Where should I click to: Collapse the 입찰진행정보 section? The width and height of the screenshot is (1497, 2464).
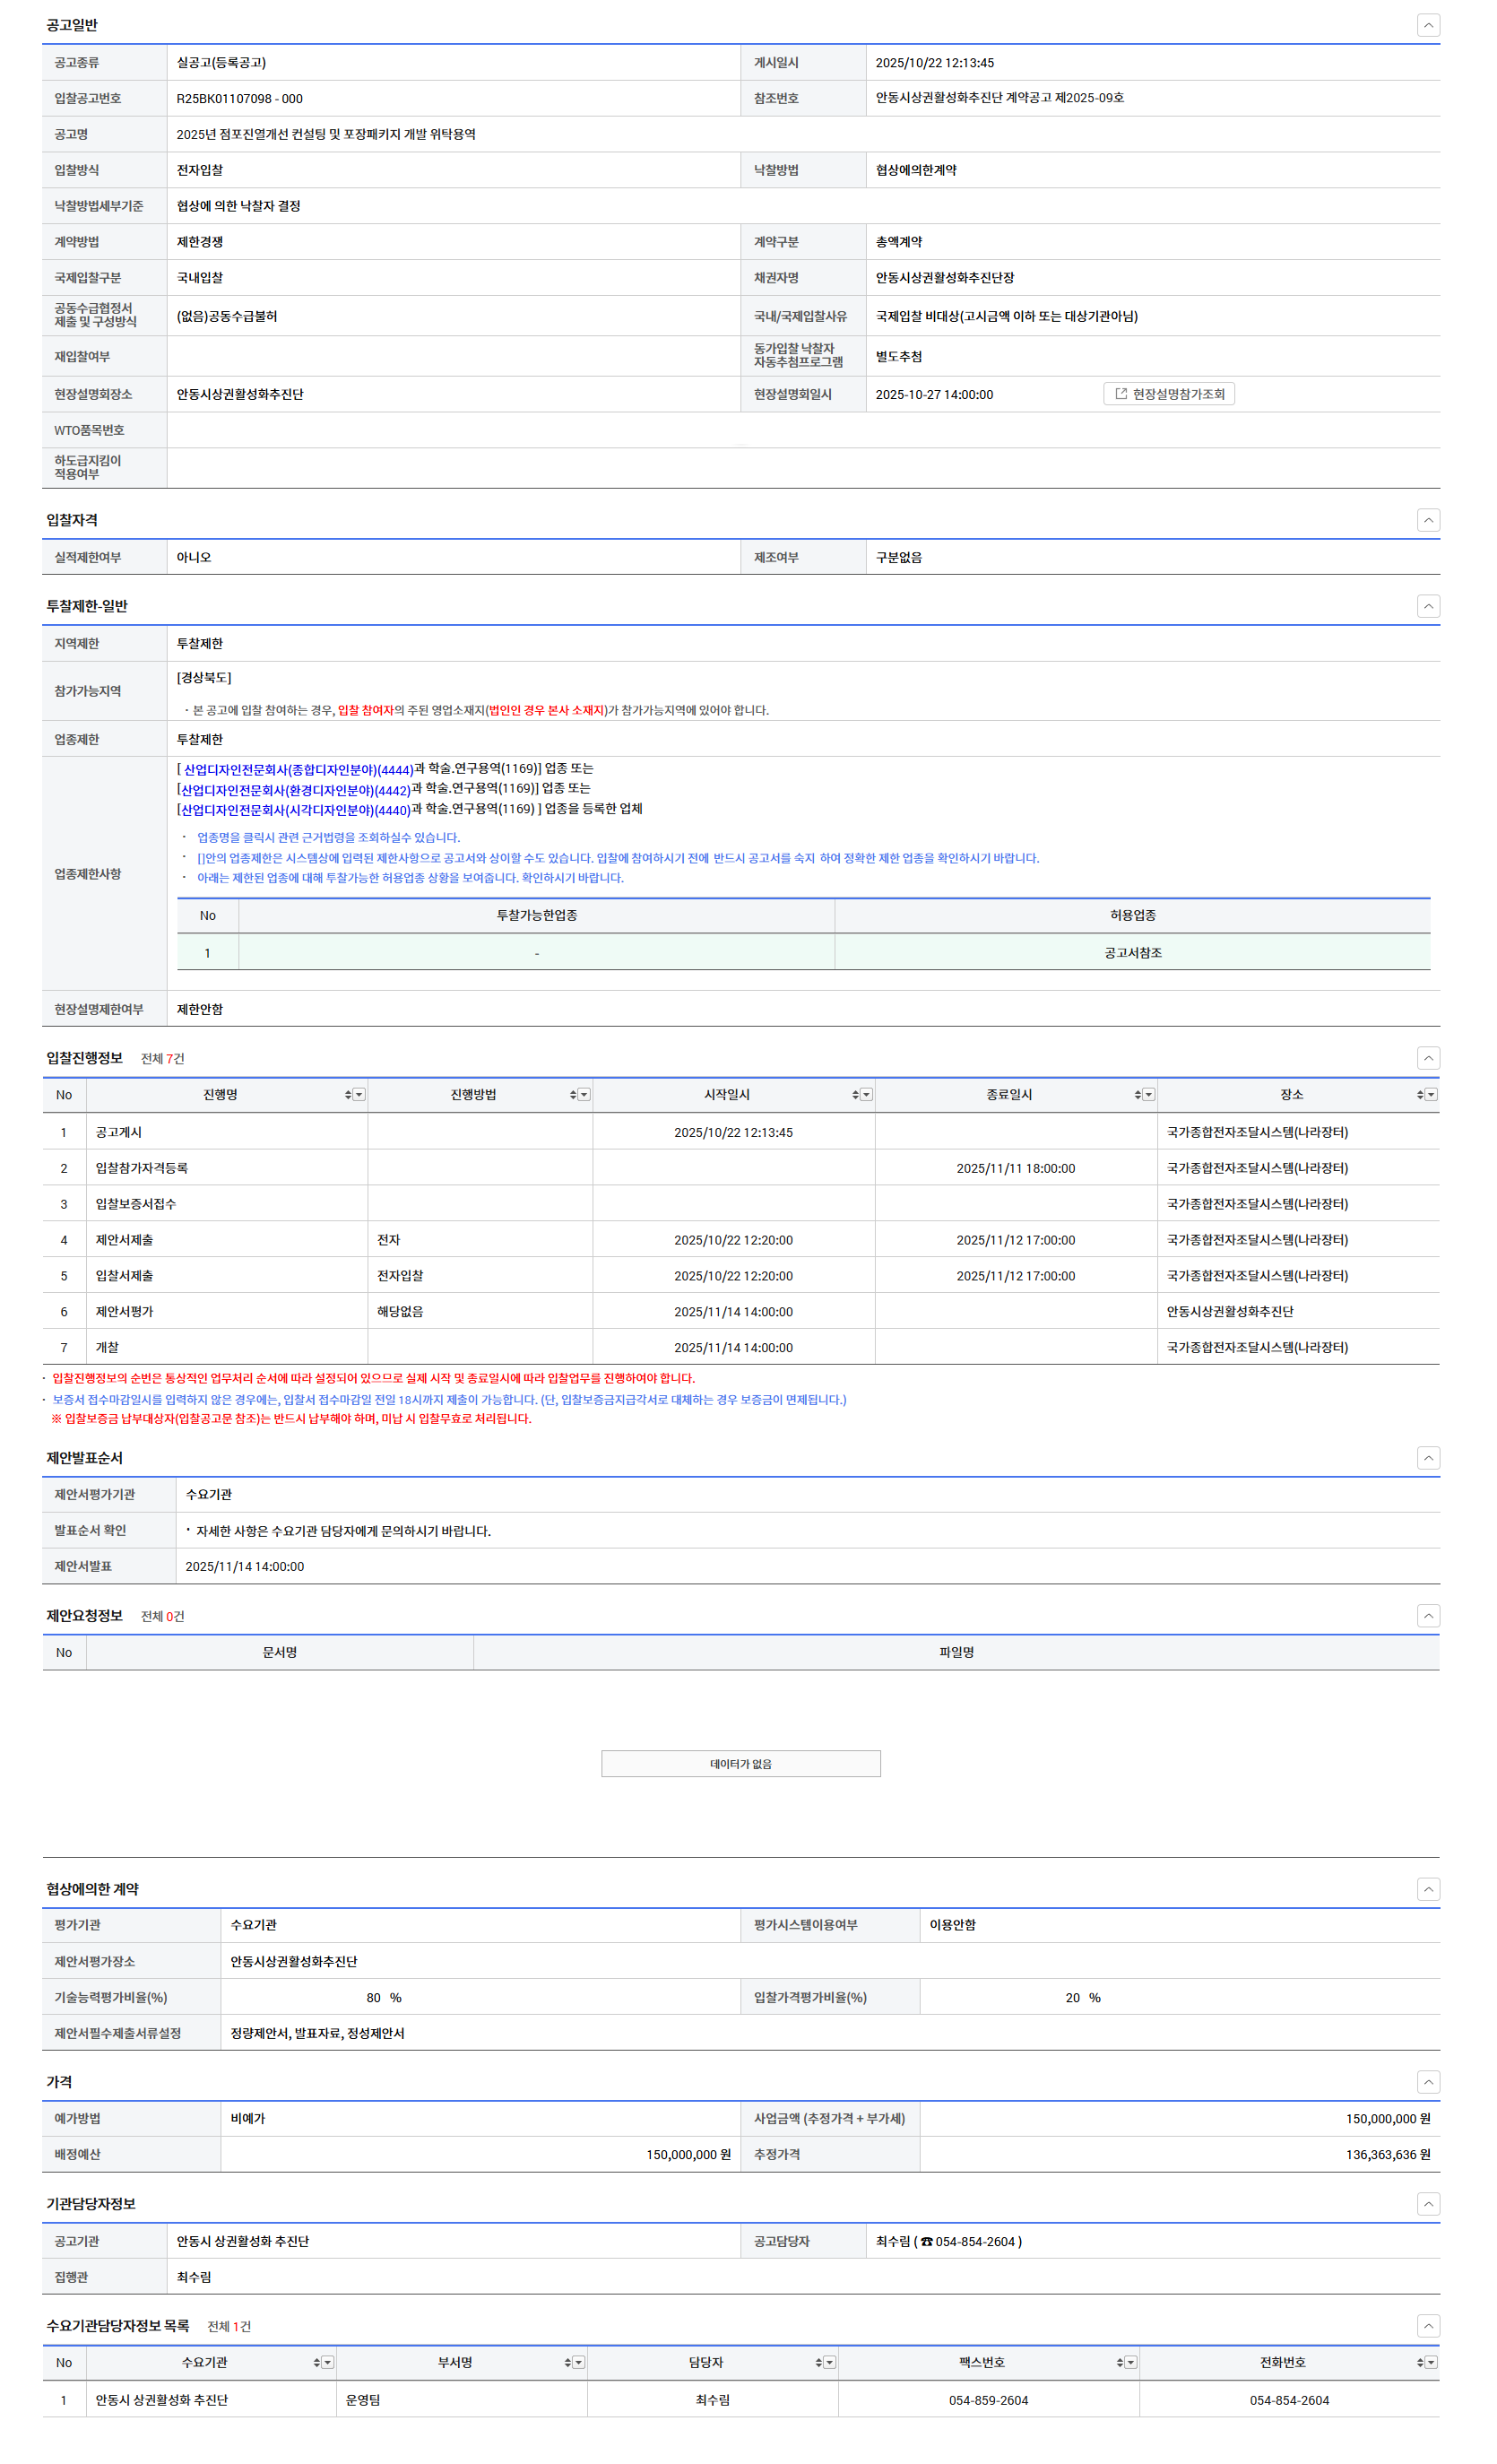point(1428,1058)
